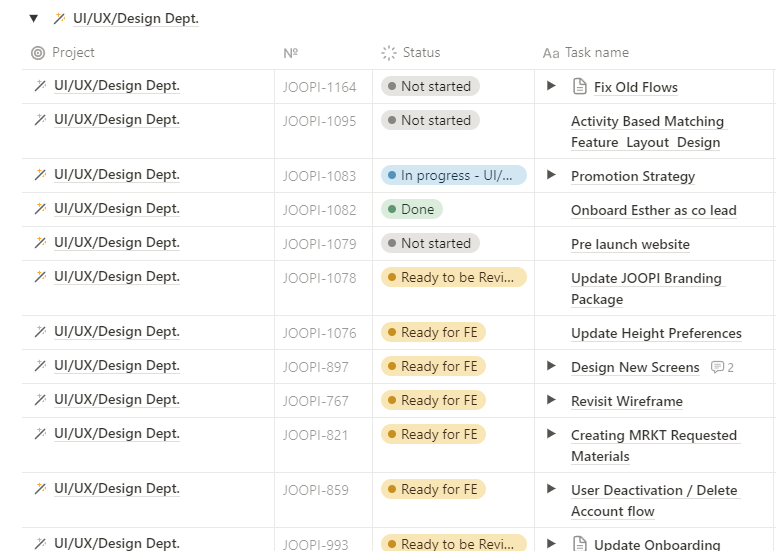This screenshot has width=776, height=551.
Task: Expand the Revisit Wireframe sub-items
Action: [551, 400]
